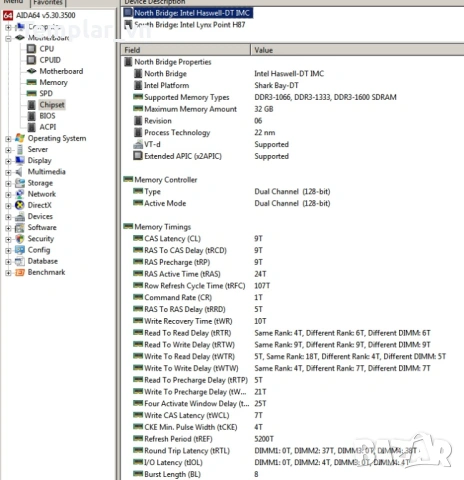The width and height of the screenshot is (464, 480).
Task: Switch to the Menu tab
Action: [13, 2]
